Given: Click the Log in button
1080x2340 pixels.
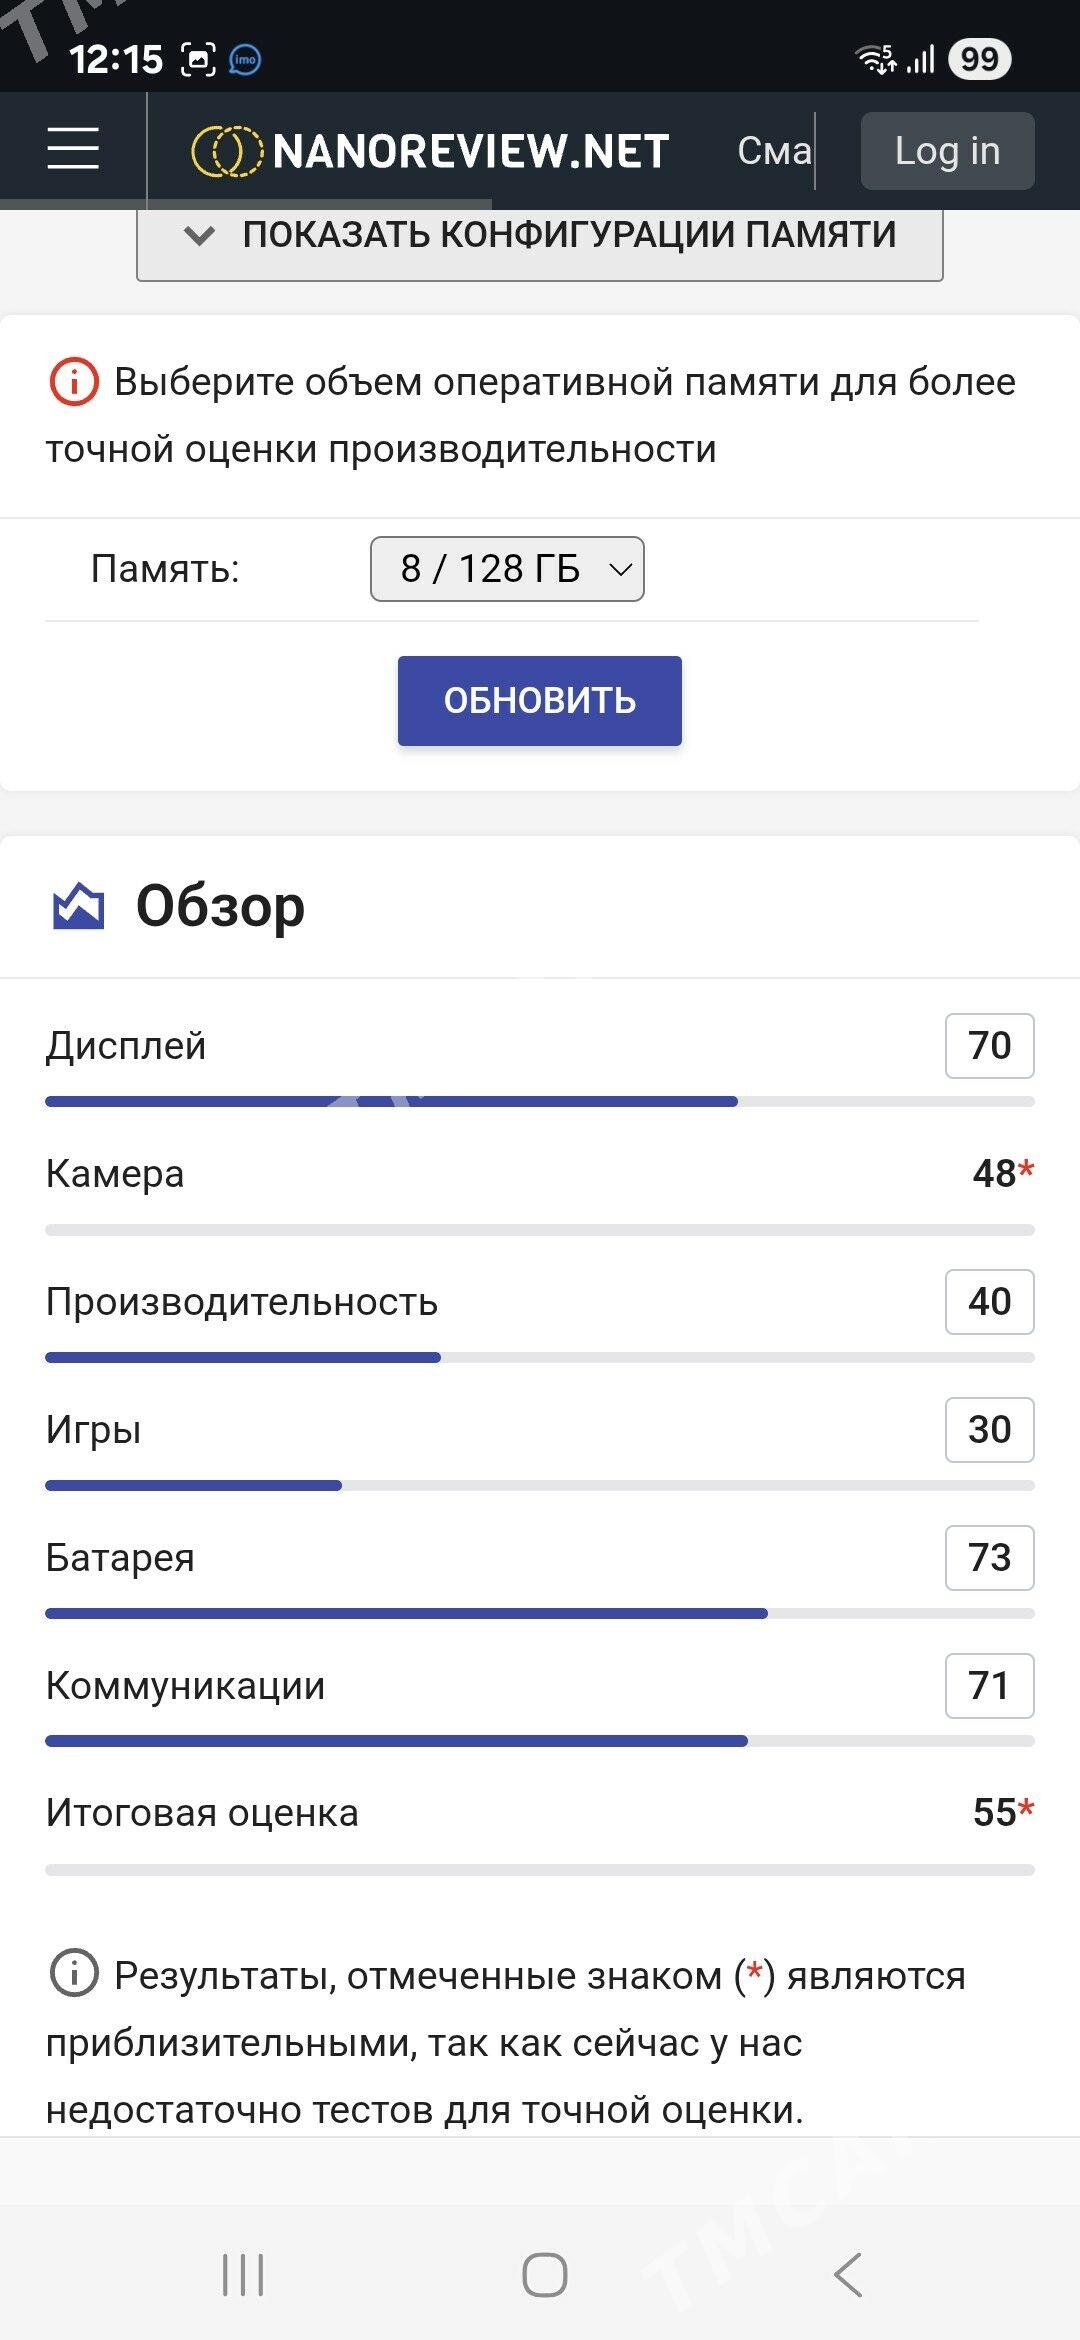Looking at the screenshot, I should [x=947, y=151].
